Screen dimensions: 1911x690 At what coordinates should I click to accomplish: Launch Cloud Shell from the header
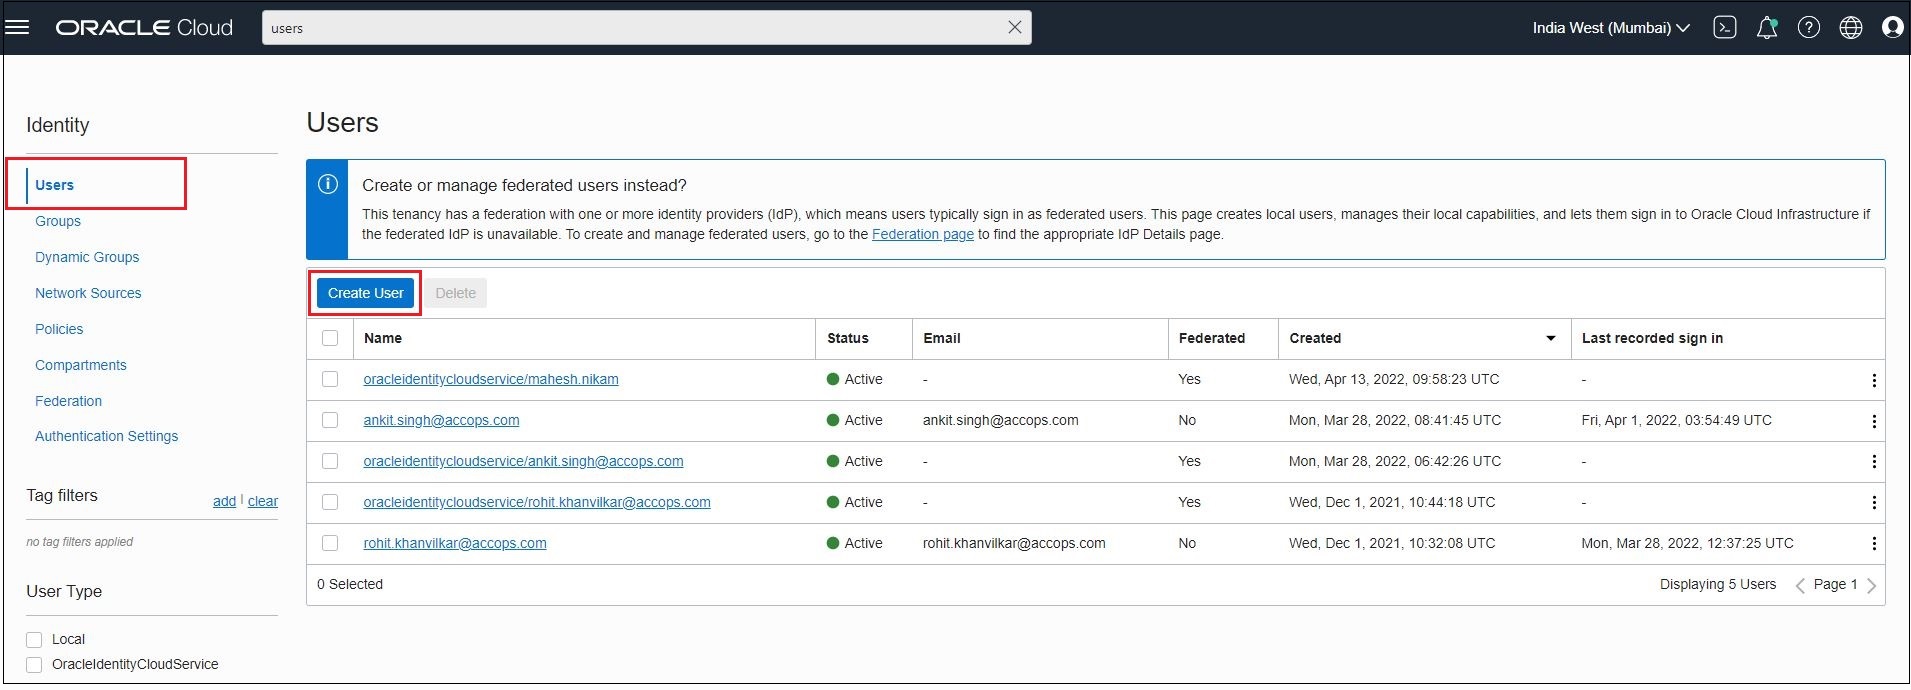[1724, 27]
